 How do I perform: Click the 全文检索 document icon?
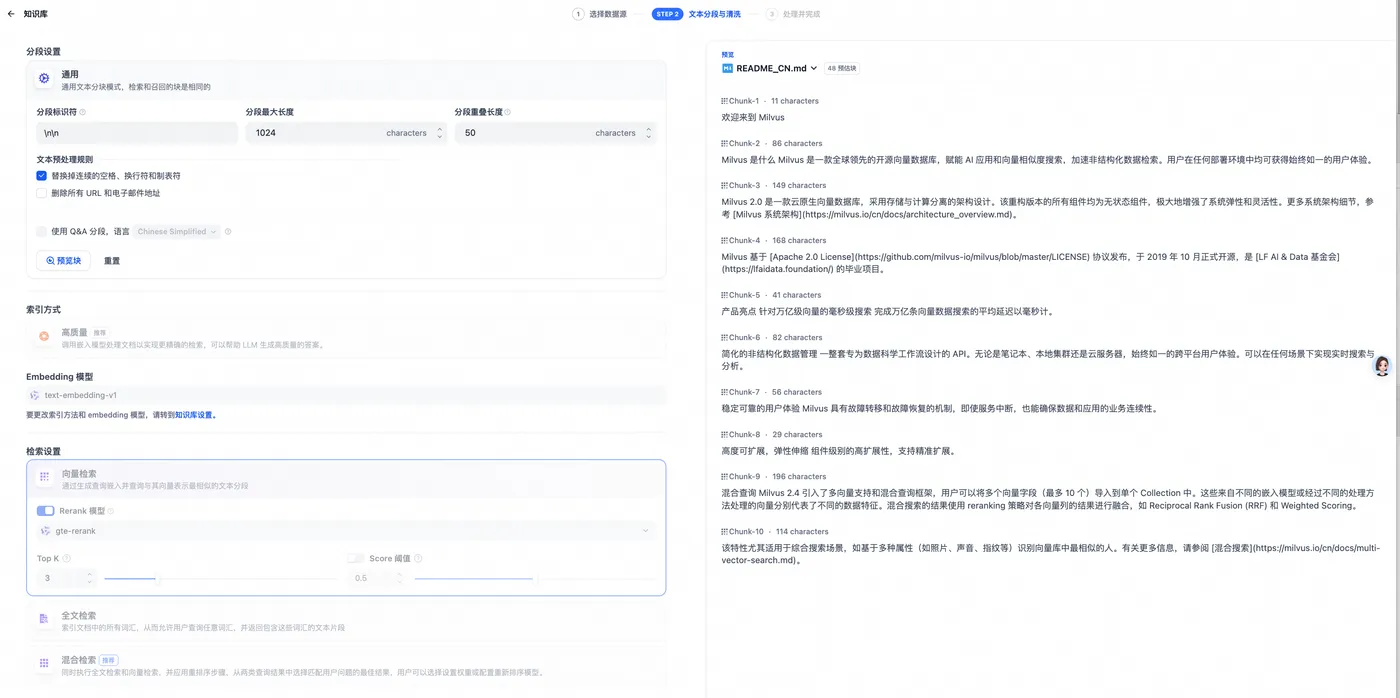(x=44, y=619)
